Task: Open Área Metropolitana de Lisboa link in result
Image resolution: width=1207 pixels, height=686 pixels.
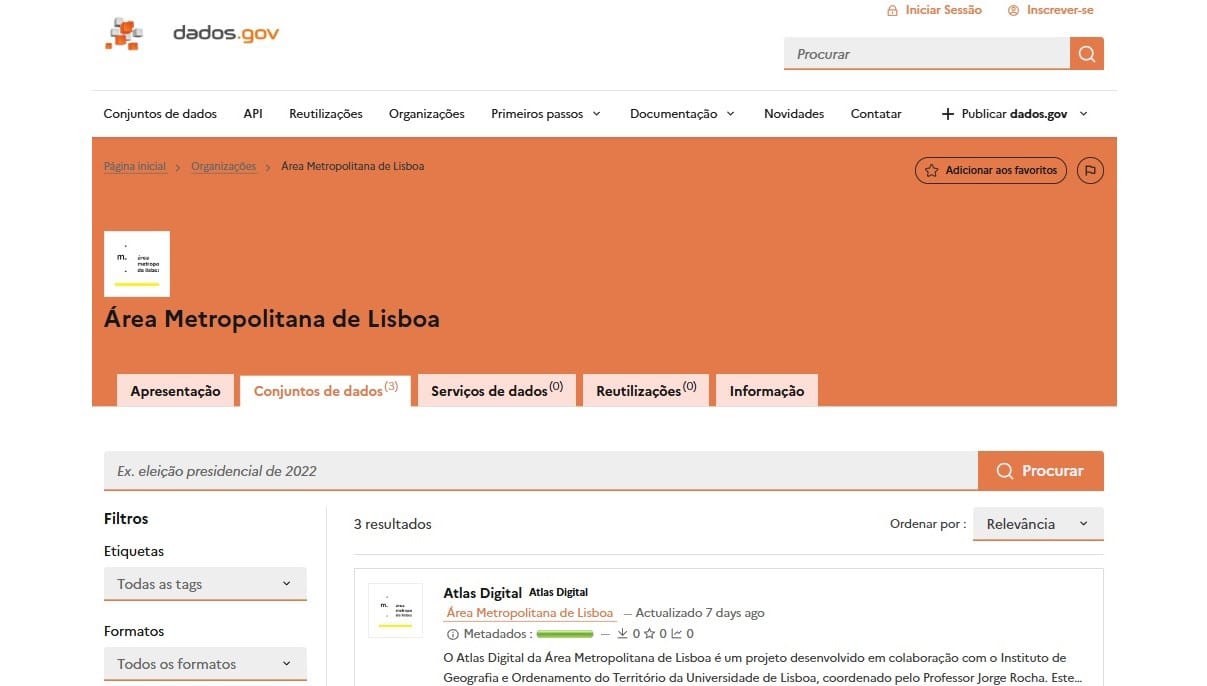Action: (530, 613)
